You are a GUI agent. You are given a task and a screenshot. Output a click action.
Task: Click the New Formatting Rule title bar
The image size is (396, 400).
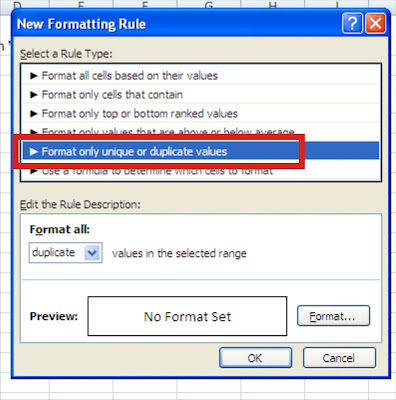[x=177, y=24]
